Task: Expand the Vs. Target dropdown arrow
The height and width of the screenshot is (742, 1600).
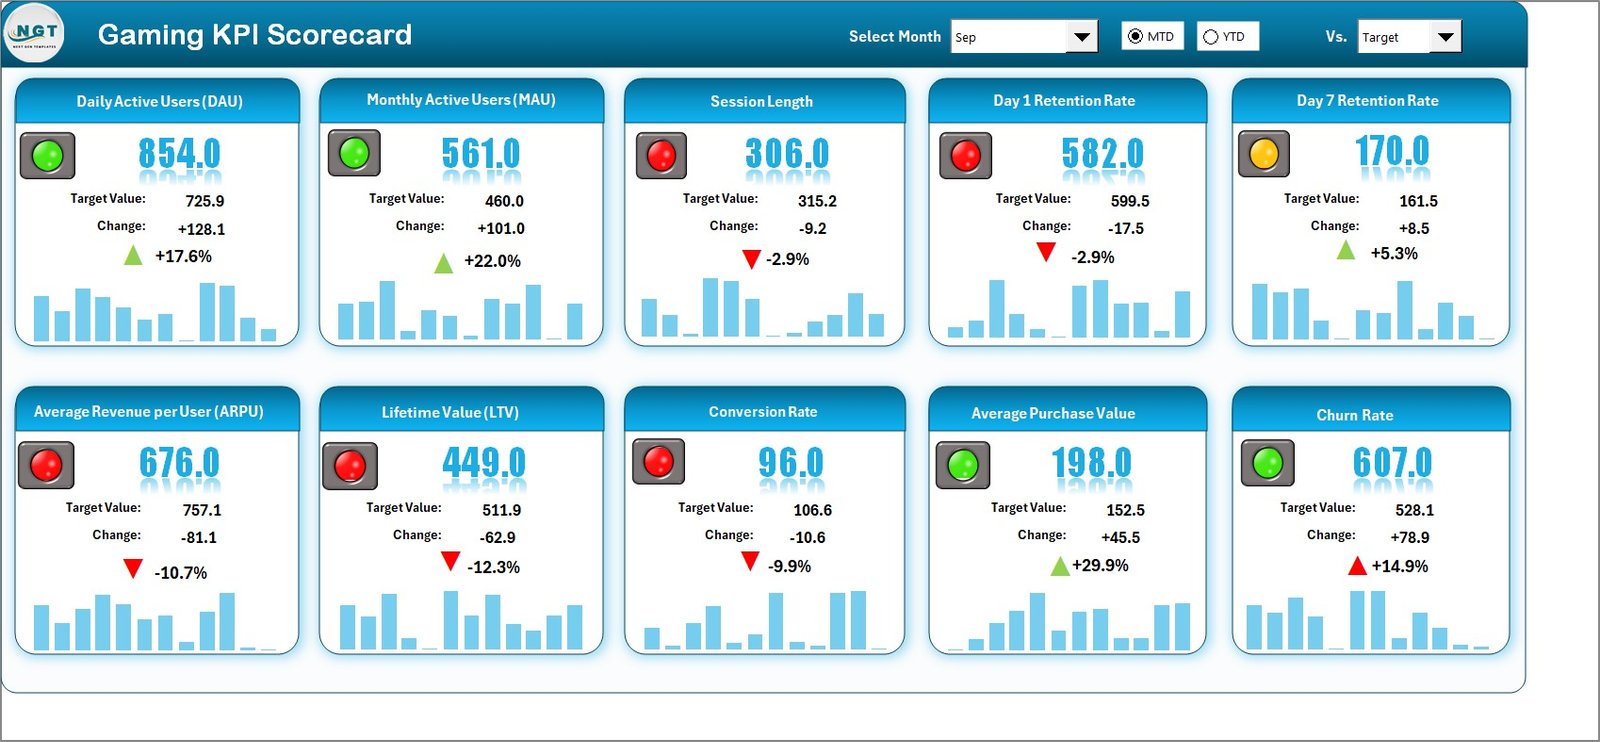Action: tap(1445, 37)
